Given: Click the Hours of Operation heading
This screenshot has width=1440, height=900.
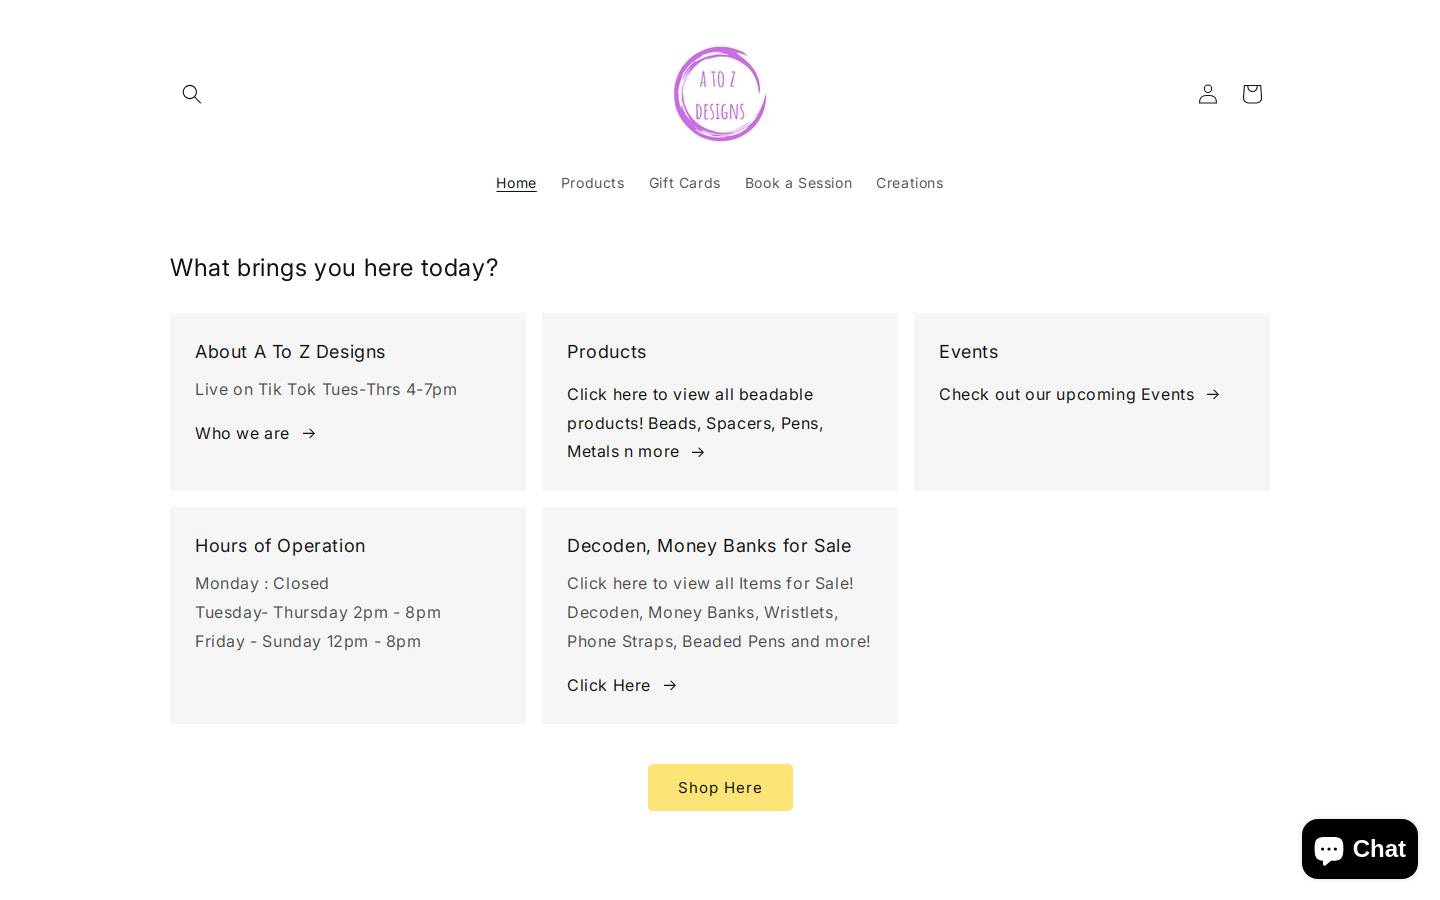Looking at the screenshot, I should [280, 546].
